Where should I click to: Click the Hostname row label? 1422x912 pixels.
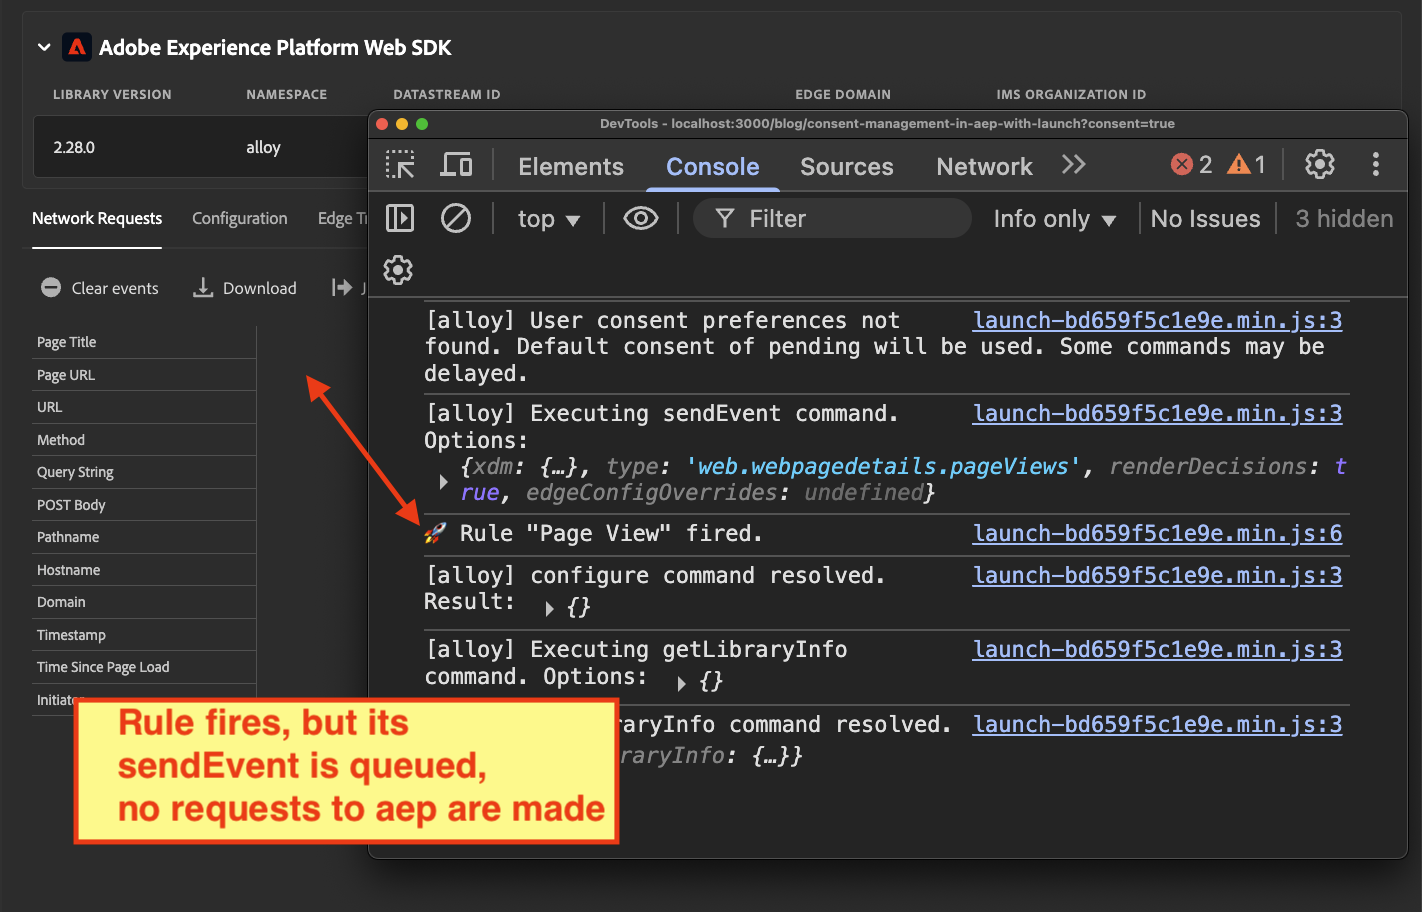tap(69, 570)
